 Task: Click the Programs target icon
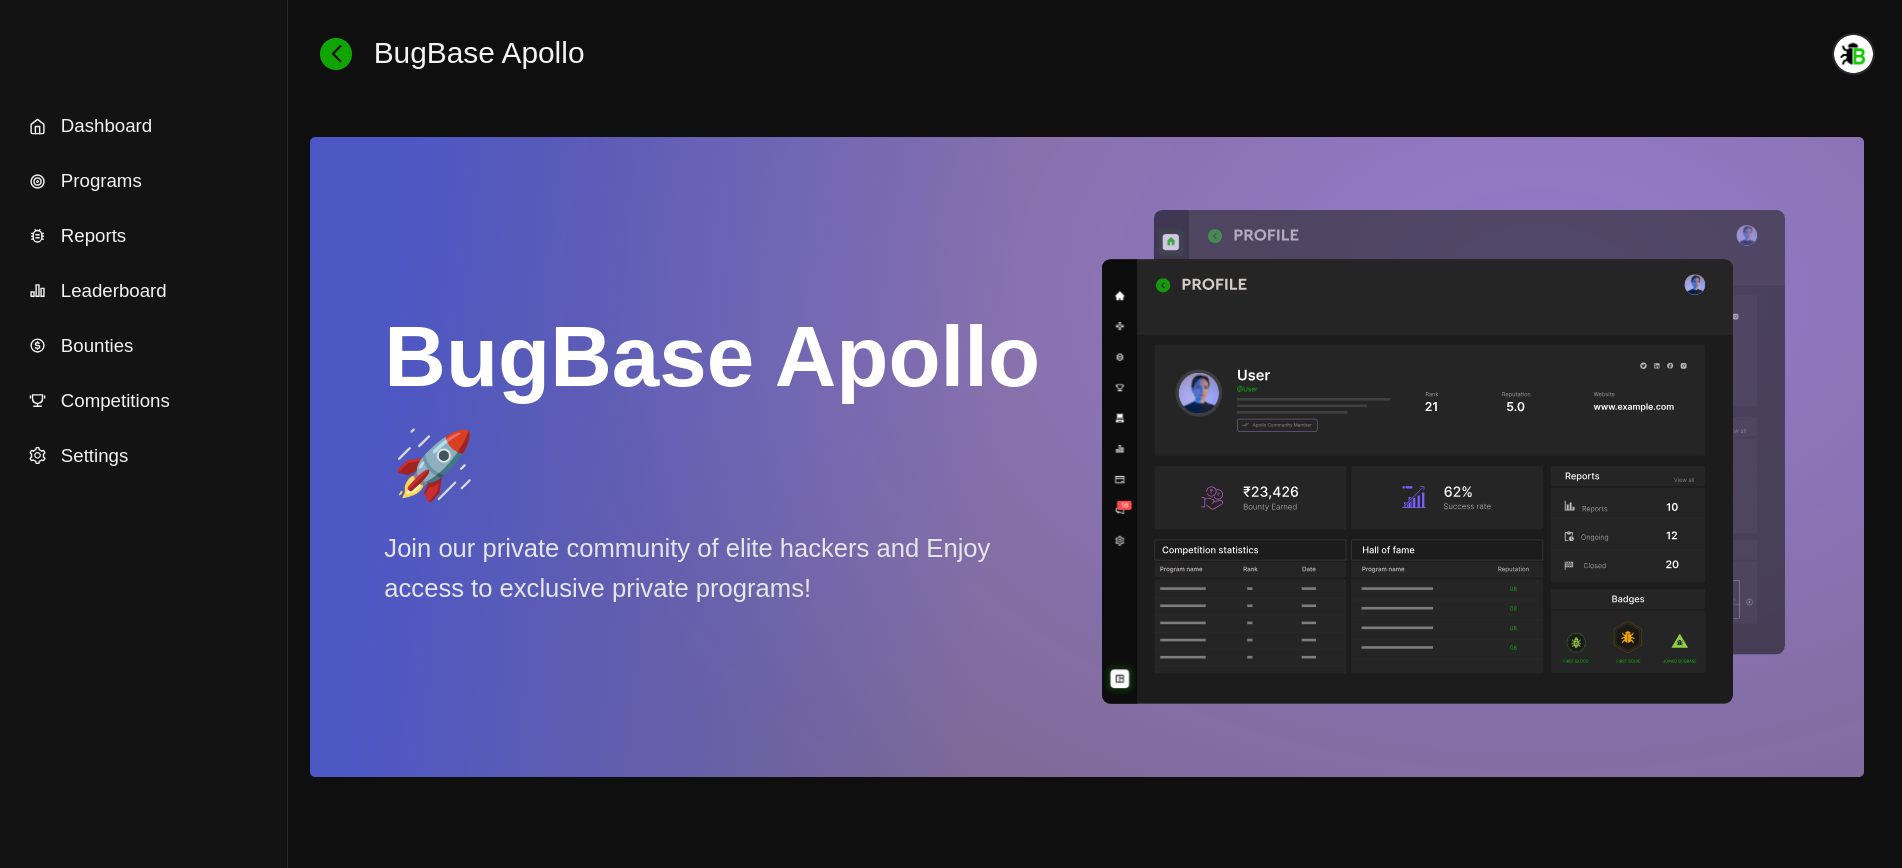click(x=37, y=181)
